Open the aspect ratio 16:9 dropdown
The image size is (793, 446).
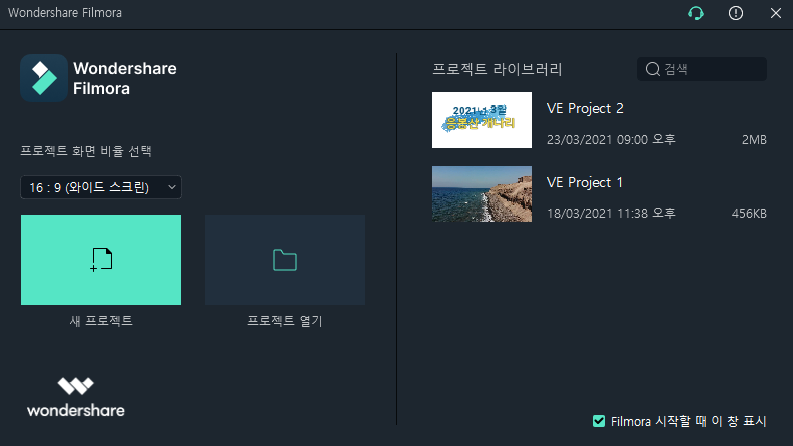click(101, 187)
